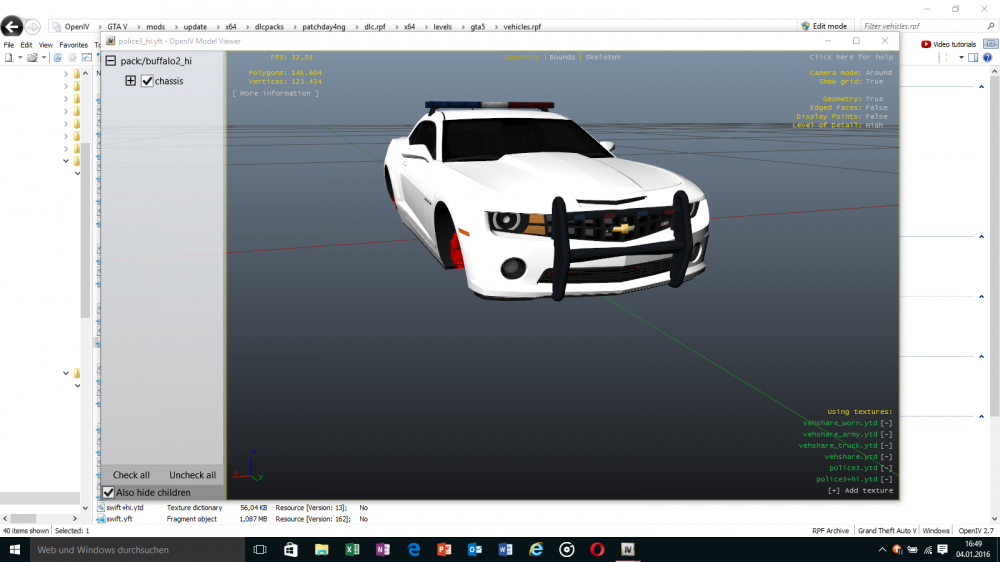Open Outlook from the taskbar

coord(474,549)
